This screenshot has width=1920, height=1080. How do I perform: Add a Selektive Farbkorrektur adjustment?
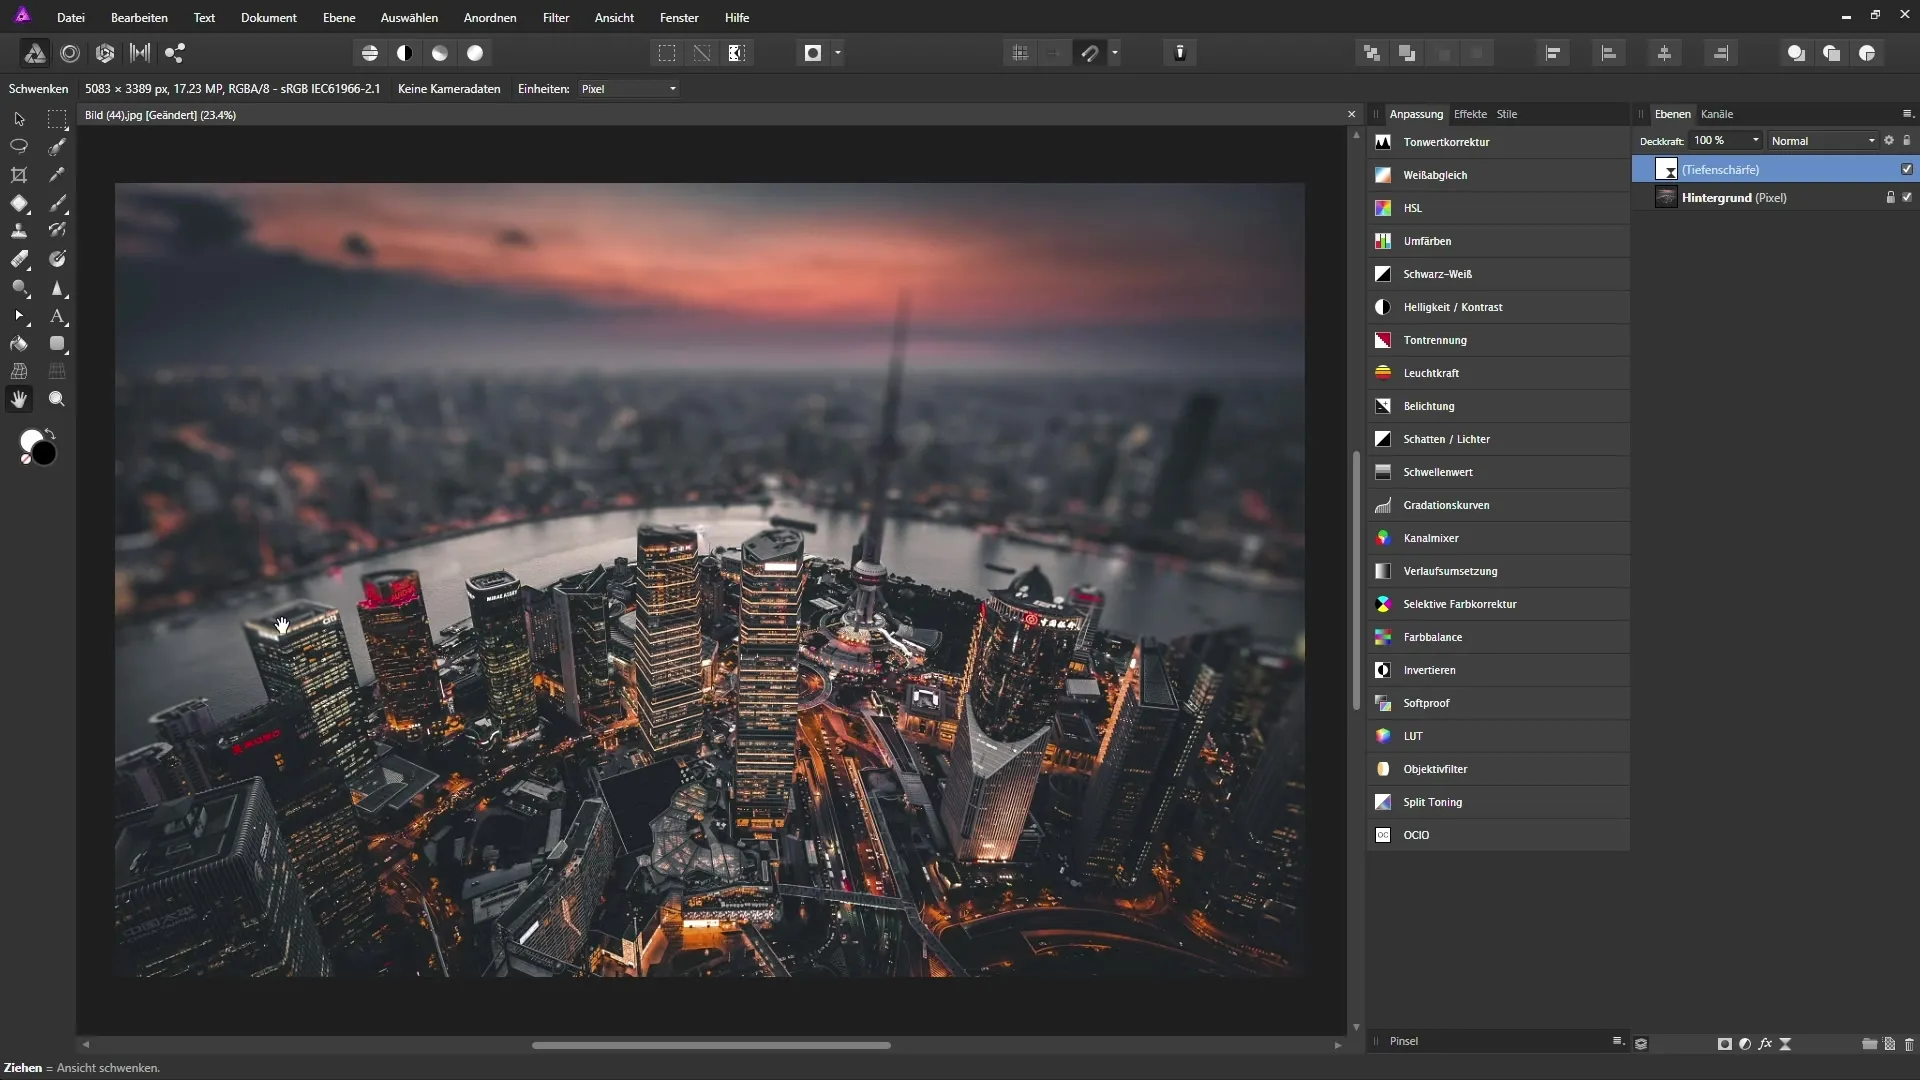coord(1498,604)
